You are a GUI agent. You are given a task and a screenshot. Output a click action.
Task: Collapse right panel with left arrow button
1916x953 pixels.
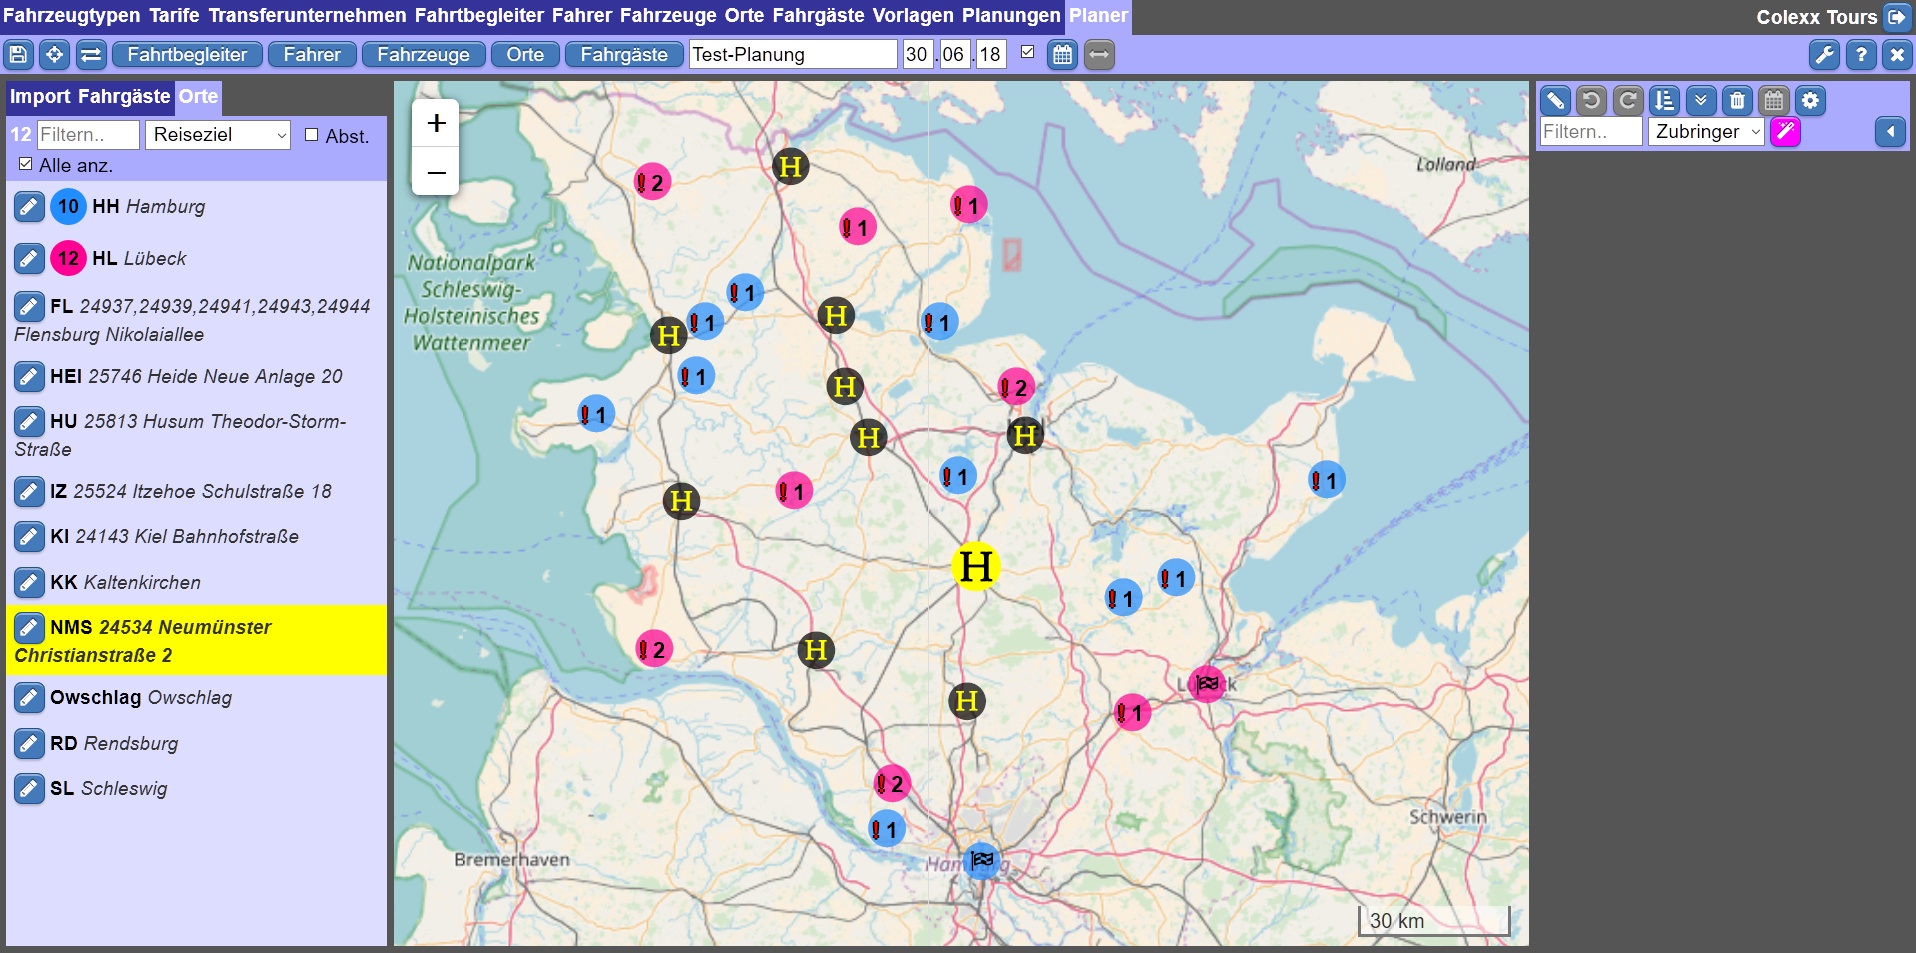click(1889, 132)
